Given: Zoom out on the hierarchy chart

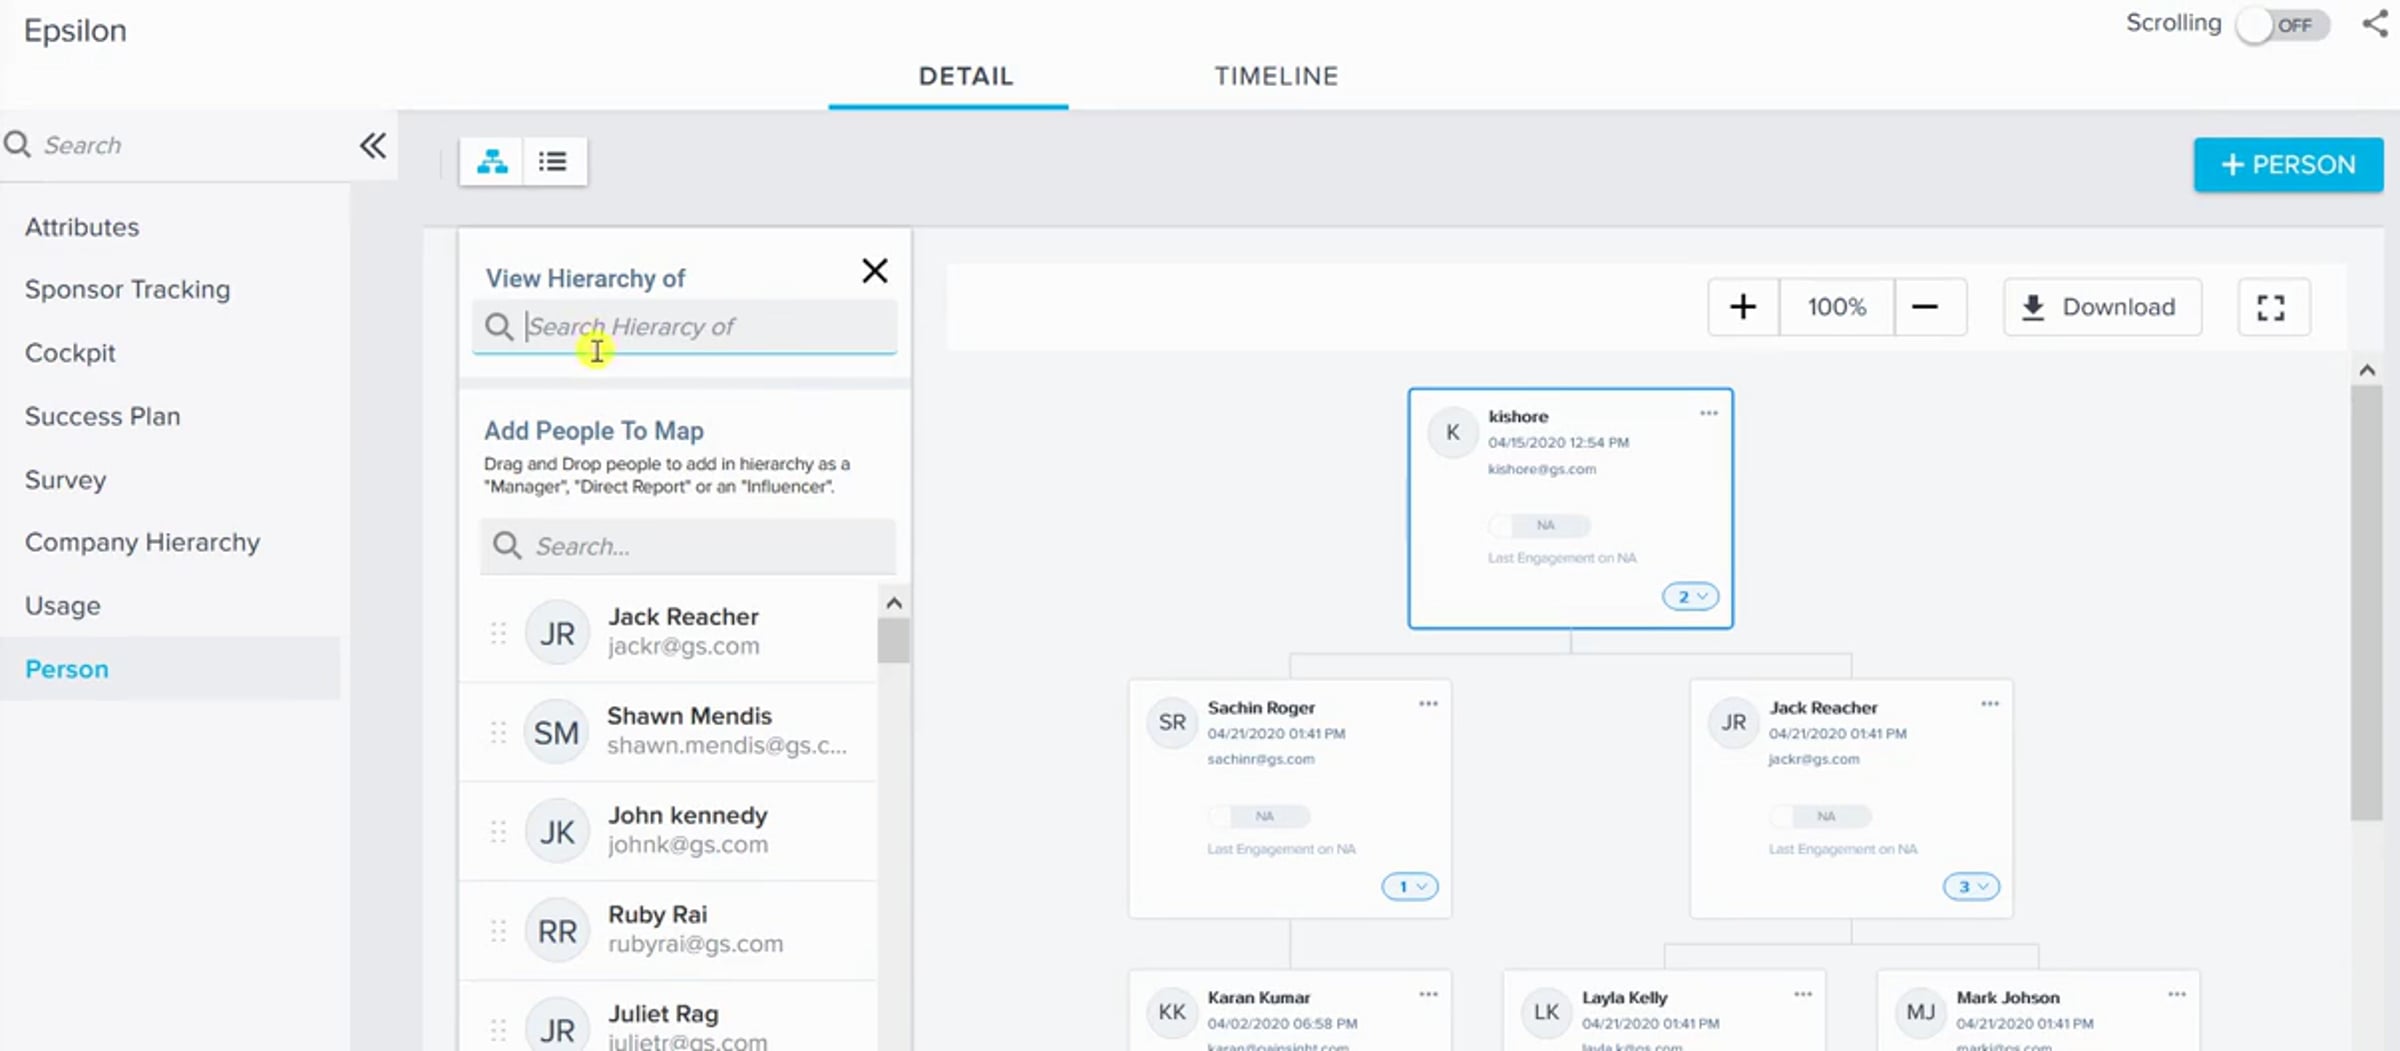Looking at the screenshot, I should coord(1926,307).
